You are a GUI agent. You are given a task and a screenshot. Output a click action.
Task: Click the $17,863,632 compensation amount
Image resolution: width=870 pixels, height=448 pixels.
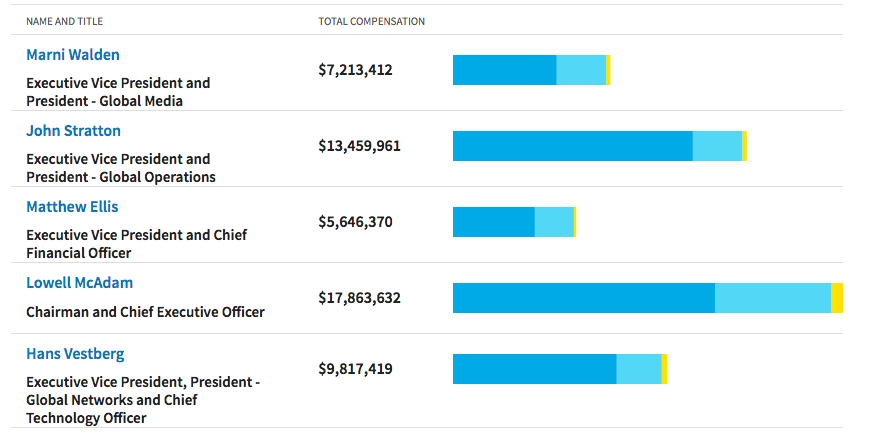360,298
